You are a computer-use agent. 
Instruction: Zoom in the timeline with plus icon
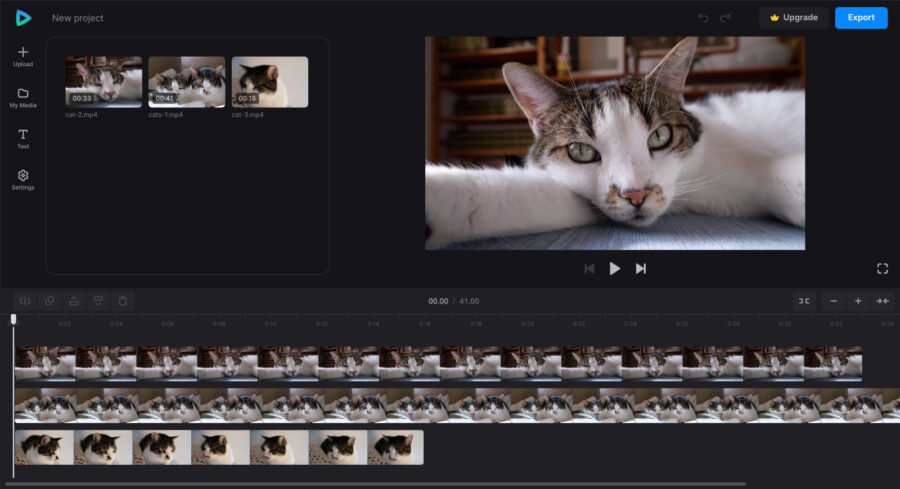[x=858, y=301]
